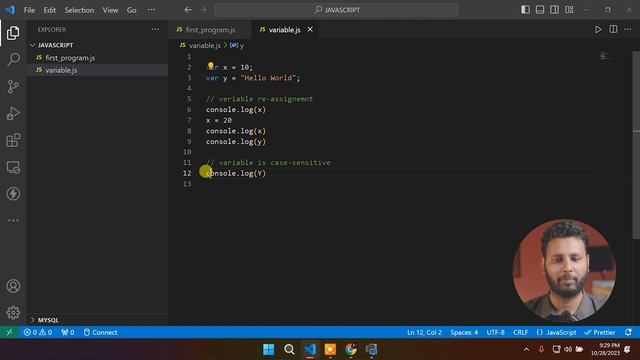
Task: Toggle the primary side bar layout icon
Action: (x=525, y=10)
